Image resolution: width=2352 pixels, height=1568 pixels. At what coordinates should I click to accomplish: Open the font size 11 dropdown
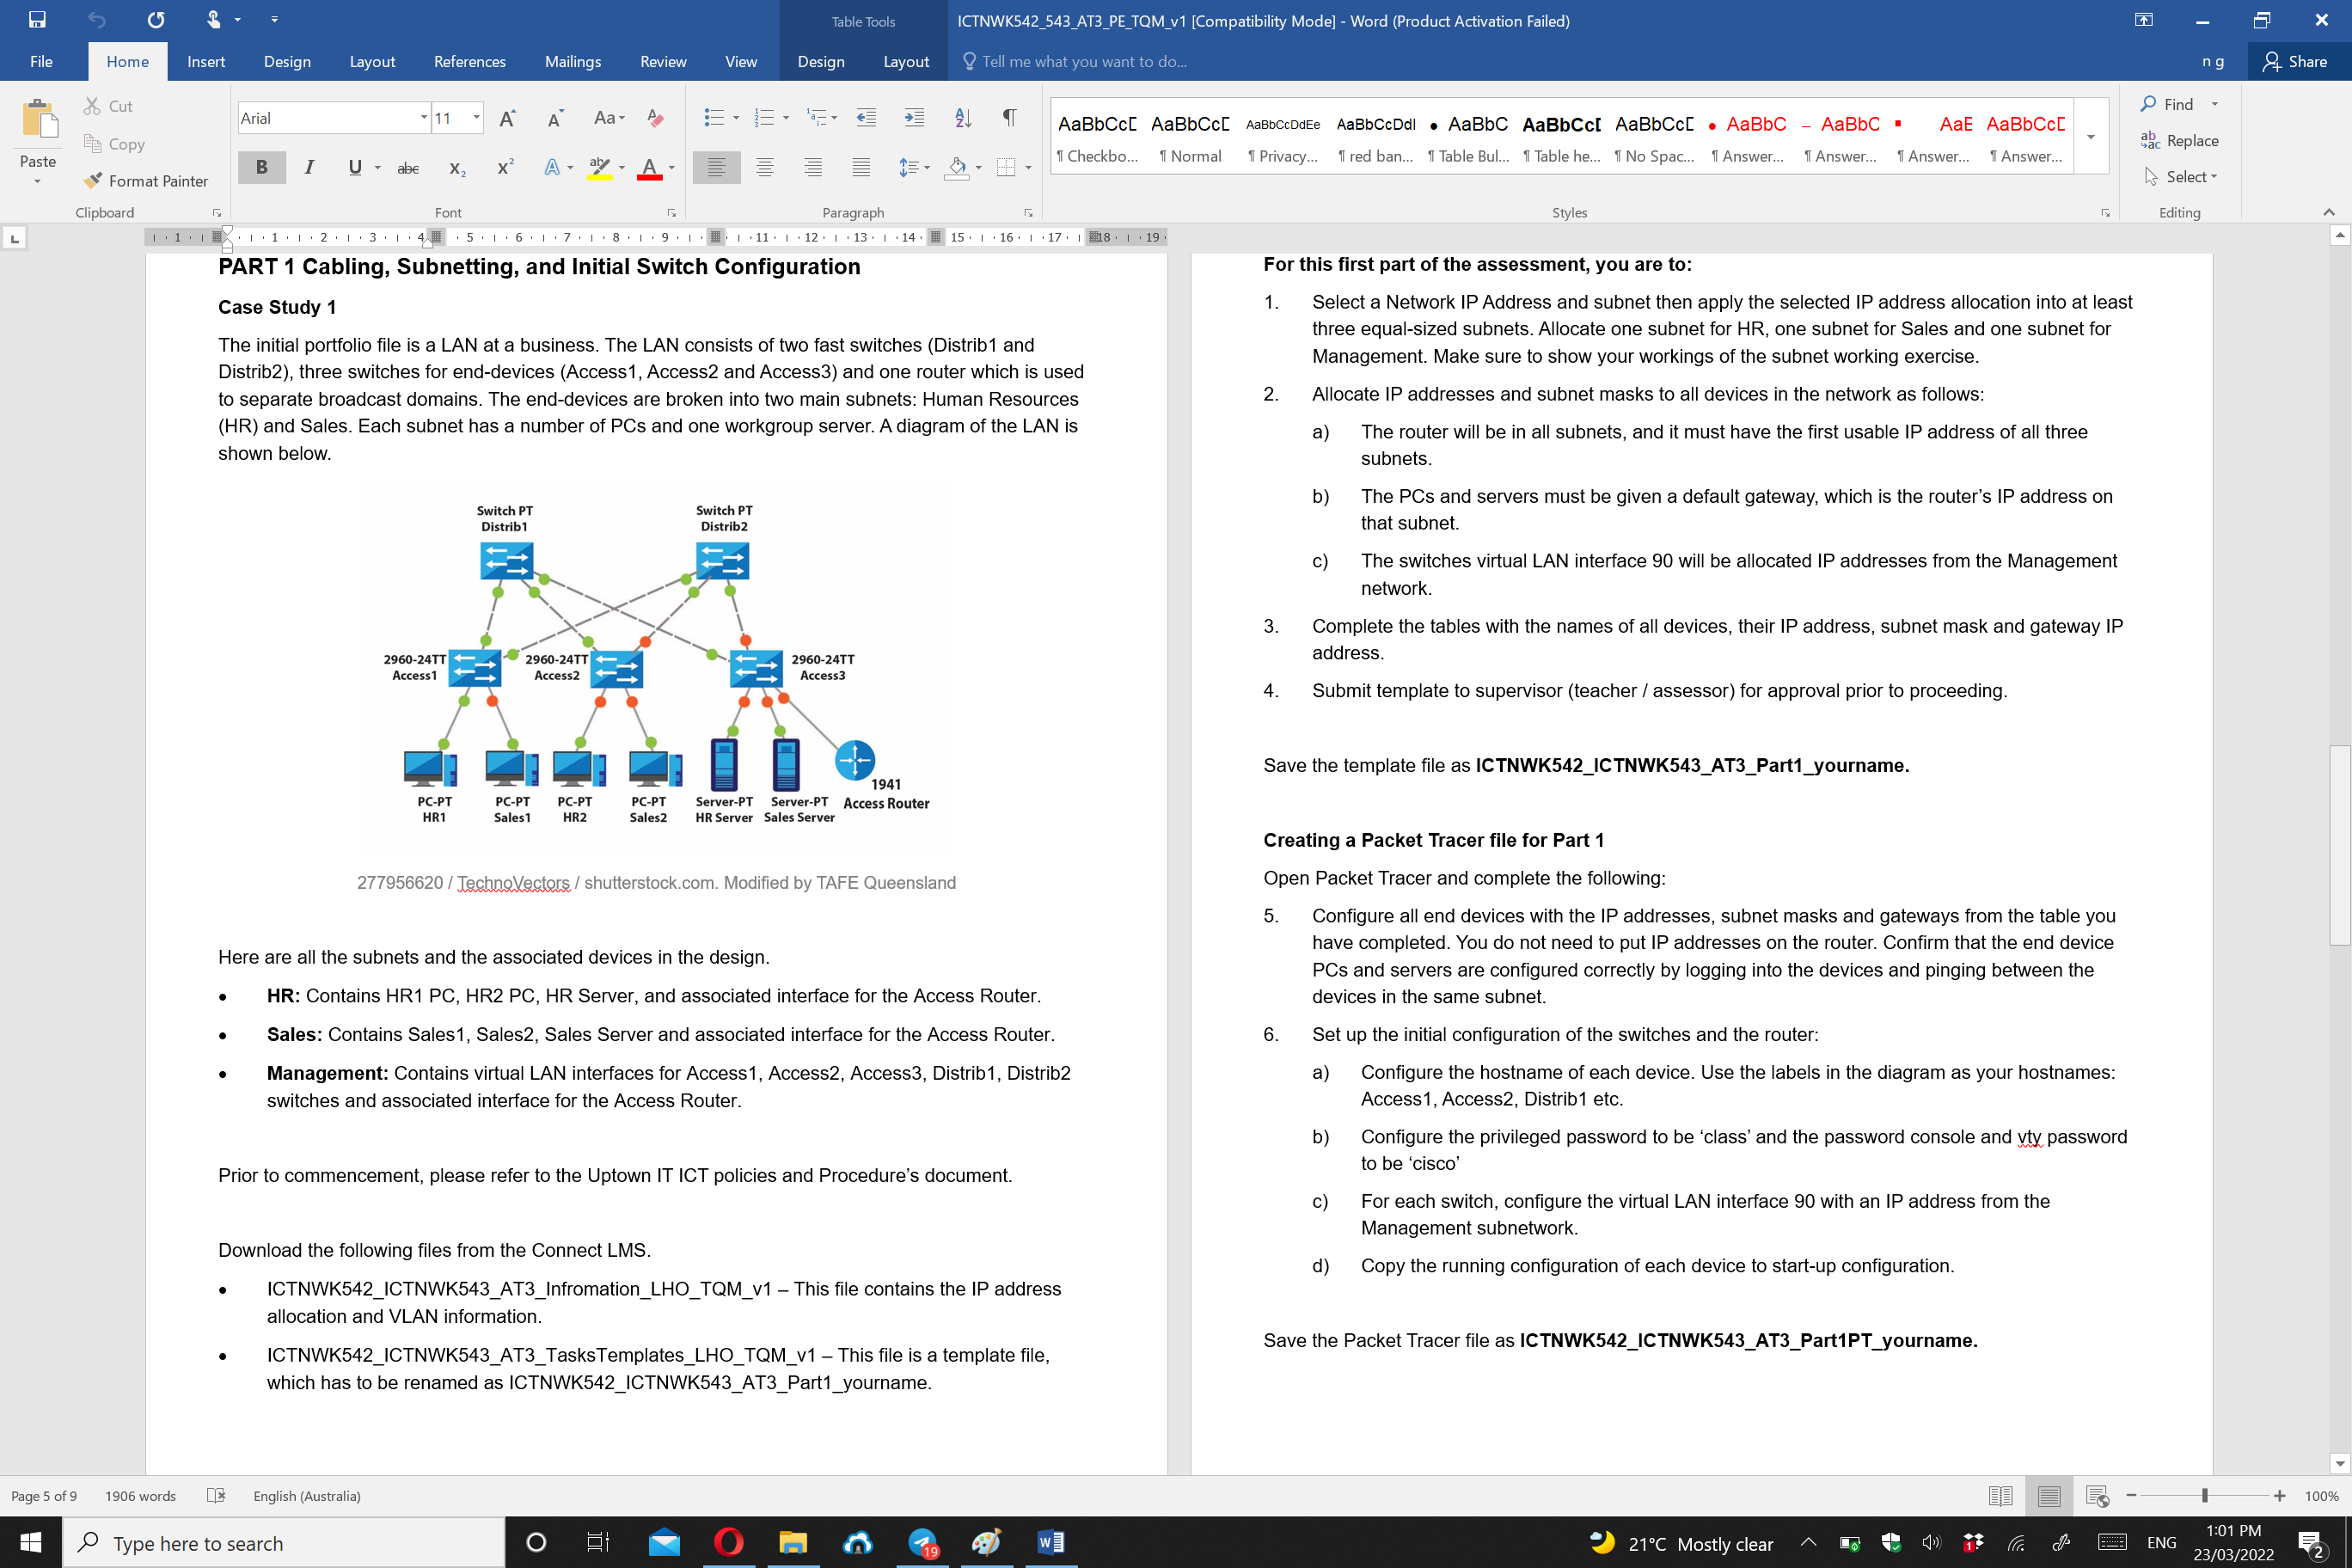pos(476,118)
